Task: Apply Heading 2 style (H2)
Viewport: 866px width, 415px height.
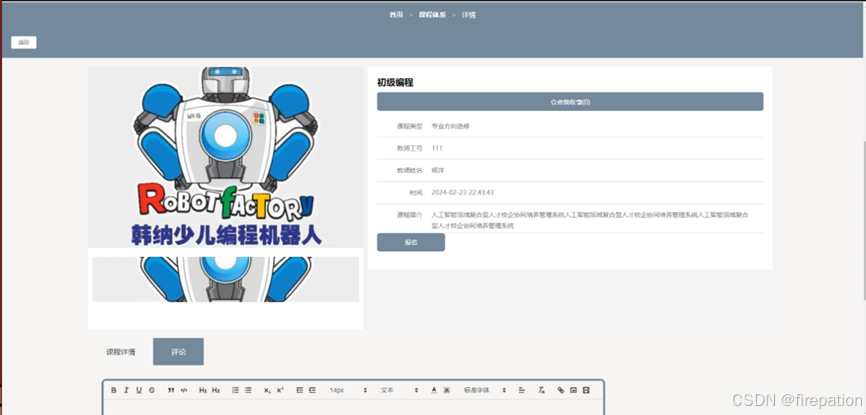Action: point(216,390)
